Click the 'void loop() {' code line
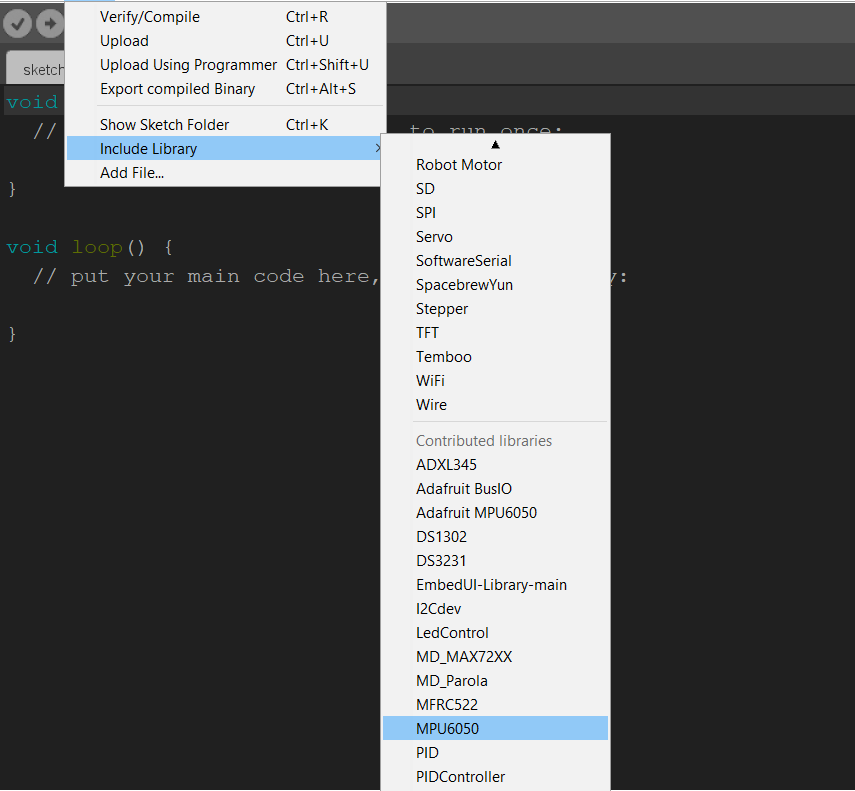Viewport: 855px width, 791px height. (x=90, y=247)
